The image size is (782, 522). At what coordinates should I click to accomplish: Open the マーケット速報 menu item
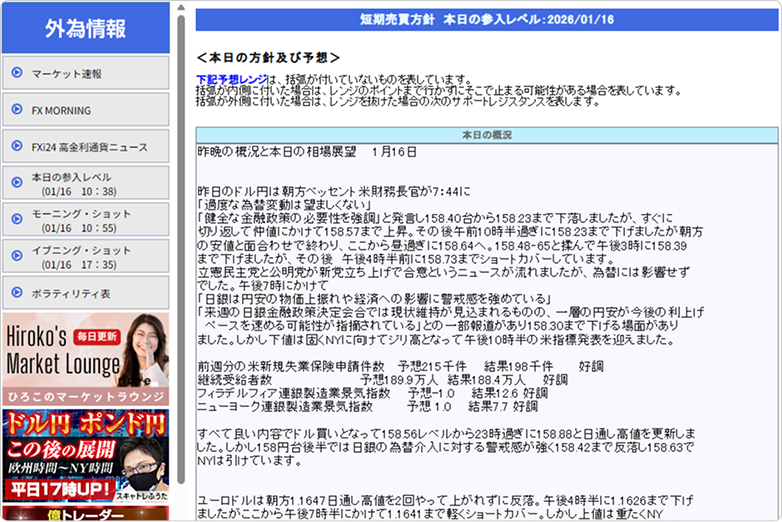[86, 73]
